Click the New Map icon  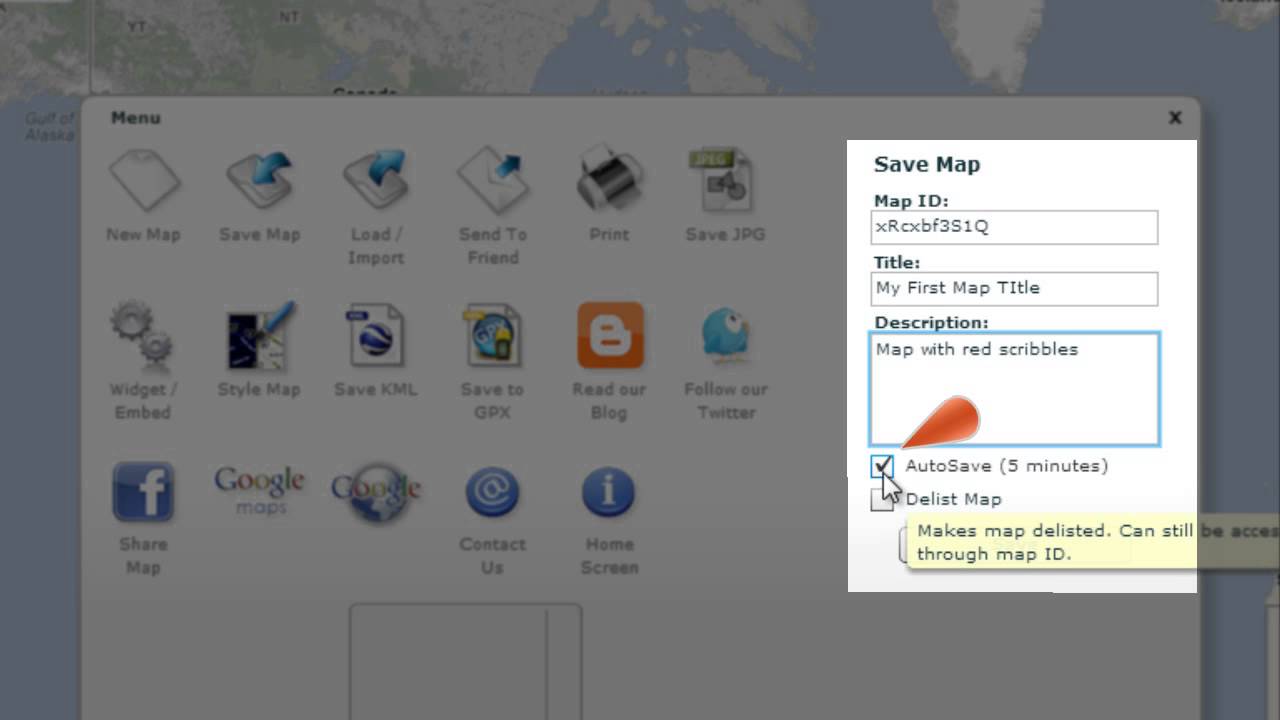tap(143, 181)
